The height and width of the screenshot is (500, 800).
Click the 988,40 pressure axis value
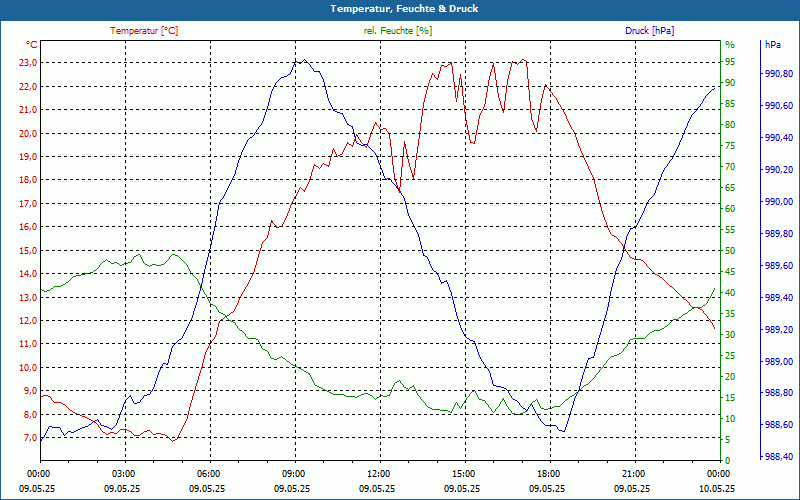(x=779, y=457)
